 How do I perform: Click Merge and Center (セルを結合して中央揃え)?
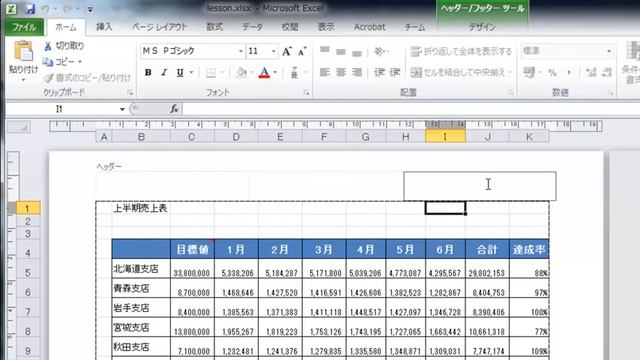457,72
